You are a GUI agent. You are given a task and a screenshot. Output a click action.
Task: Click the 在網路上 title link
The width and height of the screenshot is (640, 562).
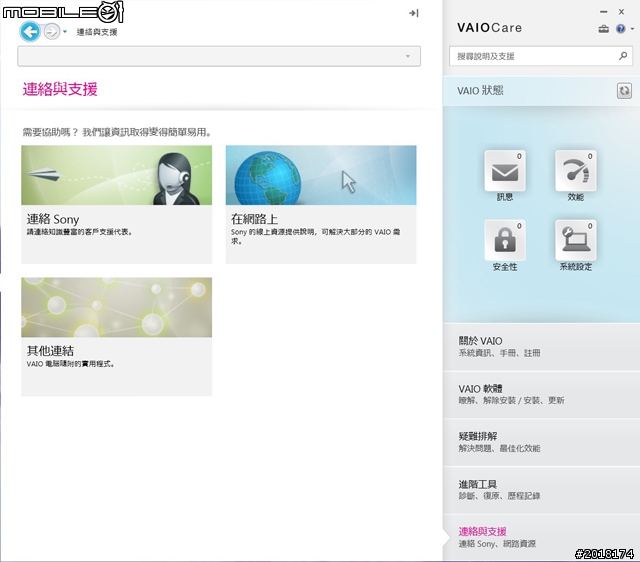click(x=254, y=219)
